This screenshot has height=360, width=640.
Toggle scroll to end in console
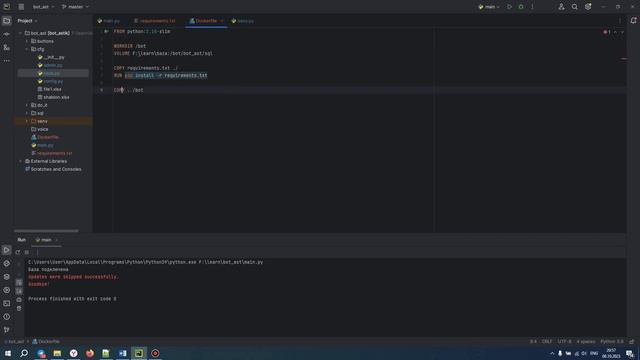point(19,291)
